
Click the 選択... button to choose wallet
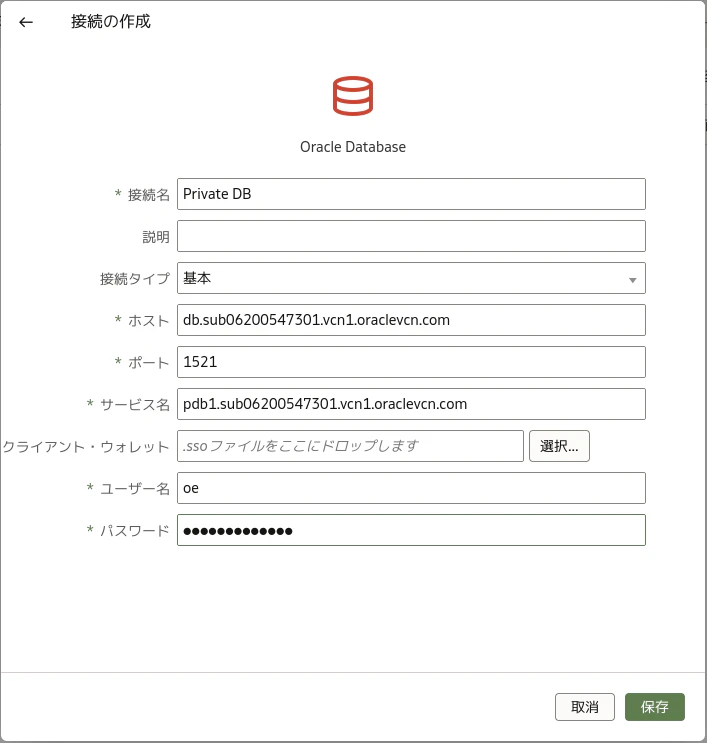(559, 446)
